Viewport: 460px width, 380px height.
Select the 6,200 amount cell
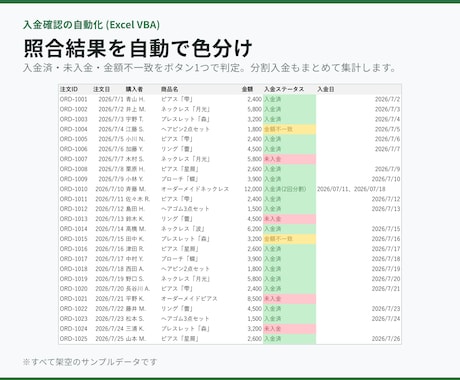[255, 229]
